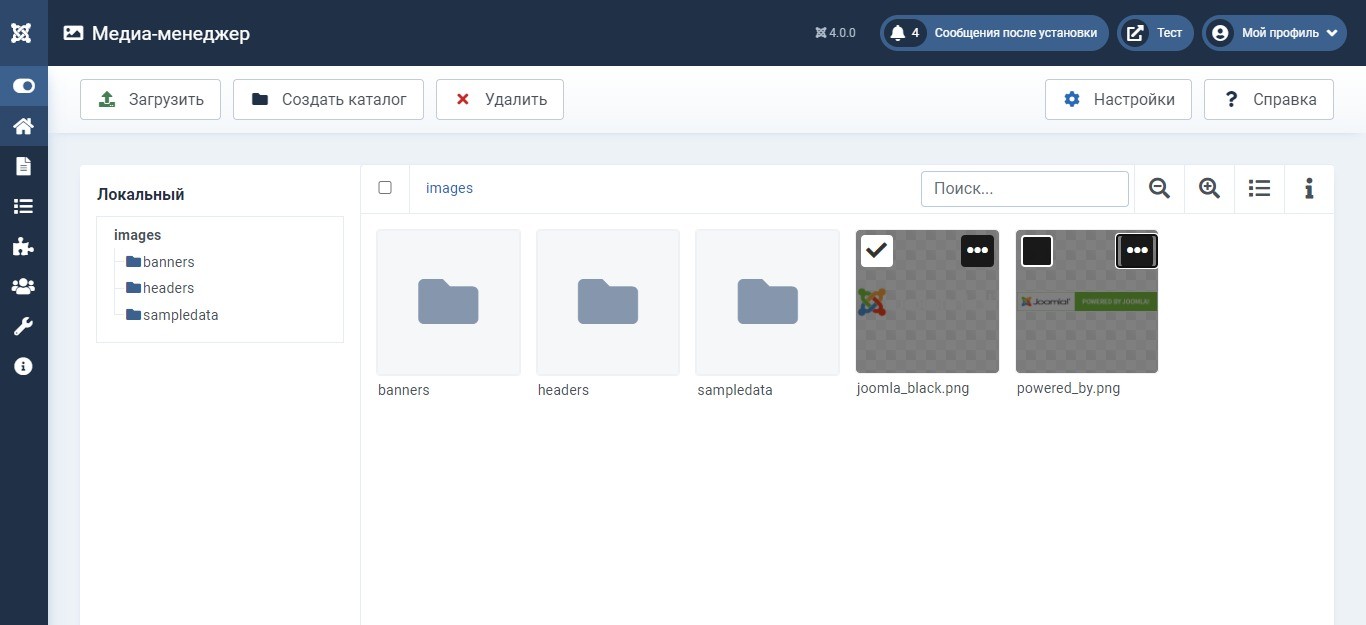The width and height of the screenshot is (1366, 625).
Task: Click the Удалить delete button
Action: [500, 99]
